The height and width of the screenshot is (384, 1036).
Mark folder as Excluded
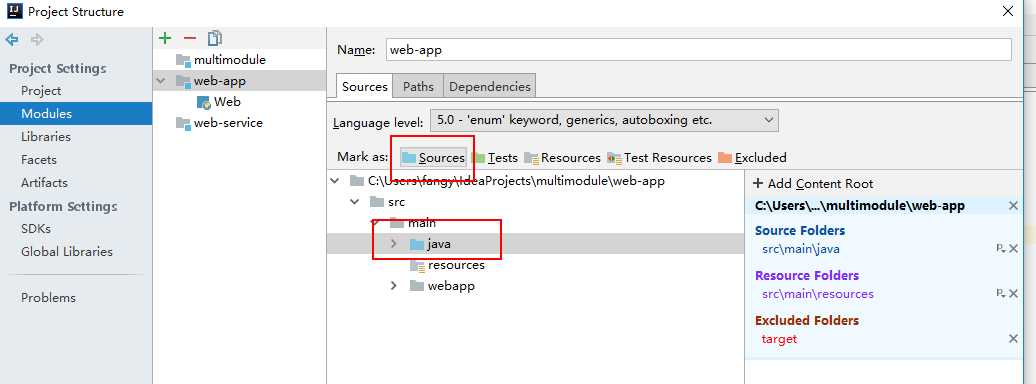pyautogui.click(x=752, y=158)
